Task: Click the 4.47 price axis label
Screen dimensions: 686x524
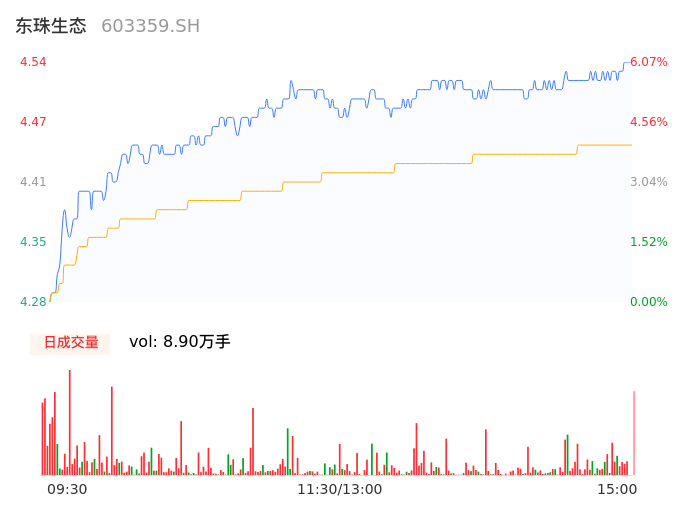Action: (x=33, y=122)
